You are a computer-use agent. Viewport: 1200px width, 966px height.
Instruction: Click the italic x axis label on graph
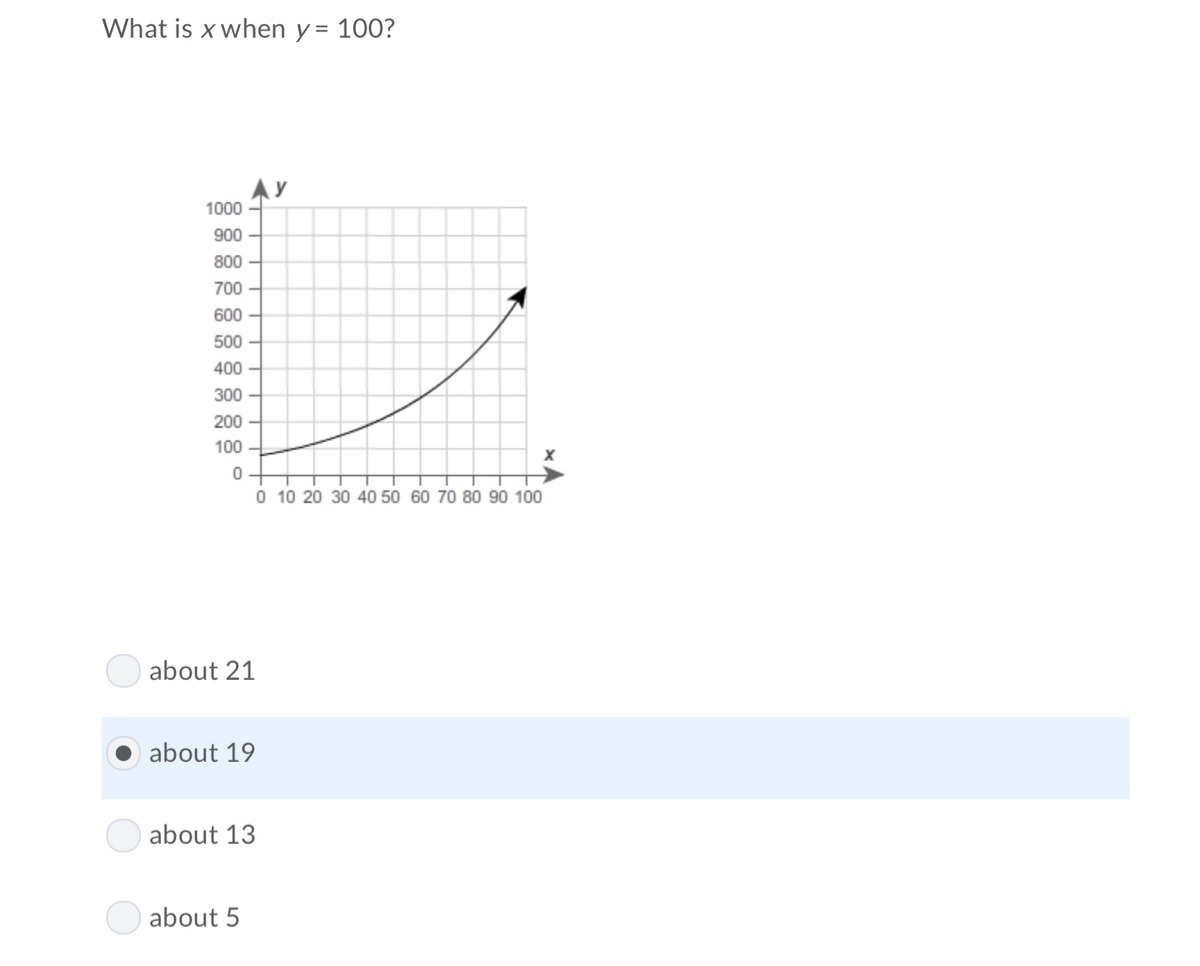point(549,455)
